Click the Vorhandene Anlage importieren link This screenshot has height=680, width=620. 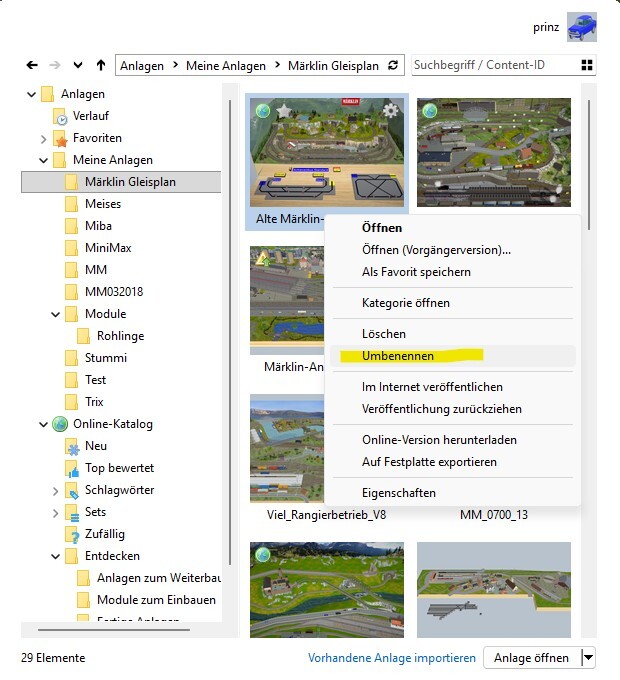(x=392, y=658)
